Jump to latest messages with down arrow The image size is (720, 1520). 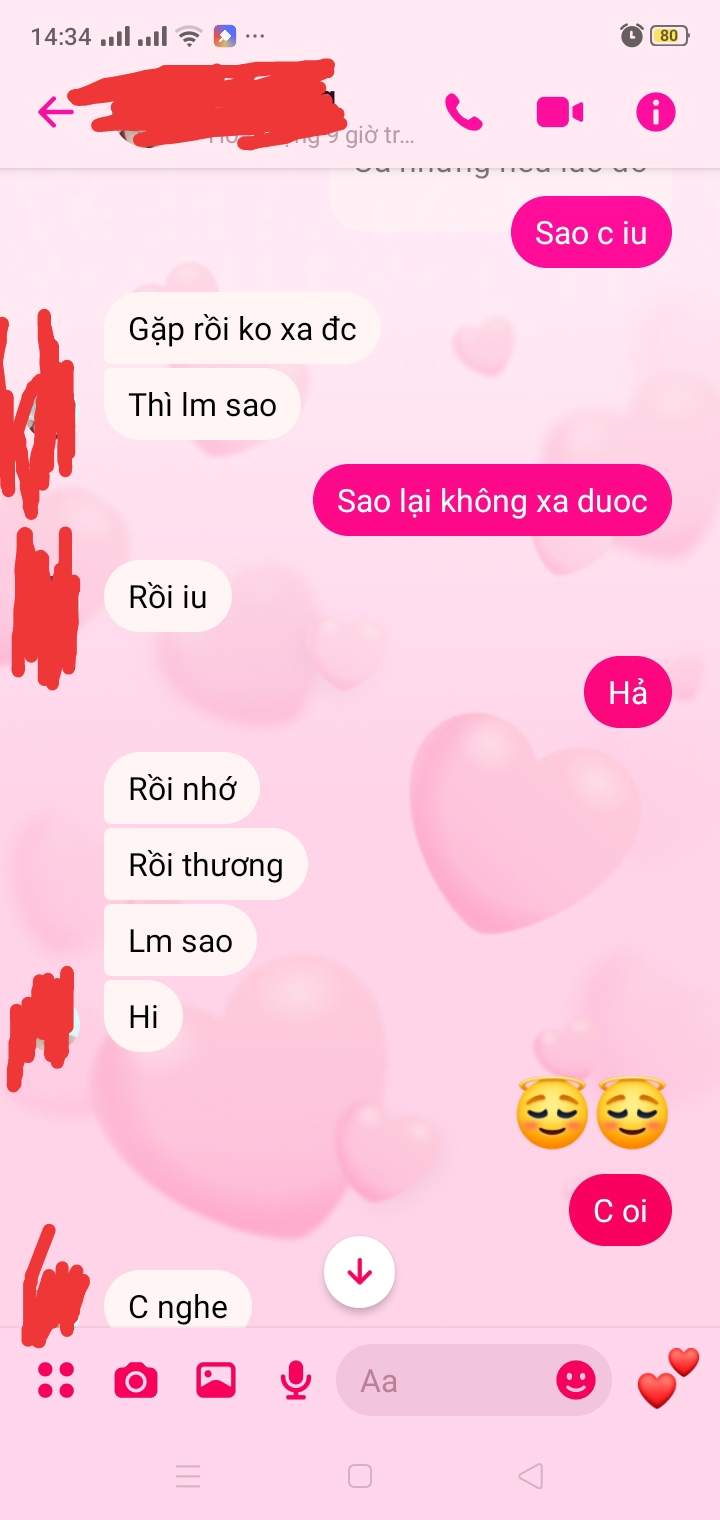point(359,1273)
